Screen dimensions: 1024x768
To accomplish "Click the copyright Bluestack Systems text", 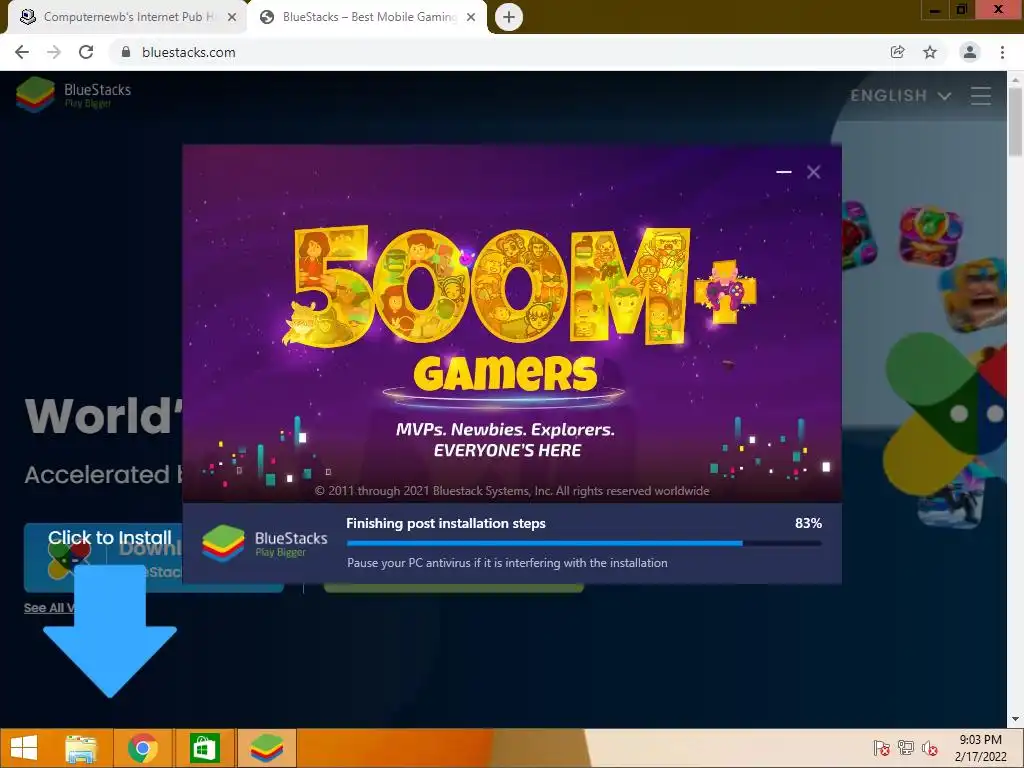I will tap(511, 491).
